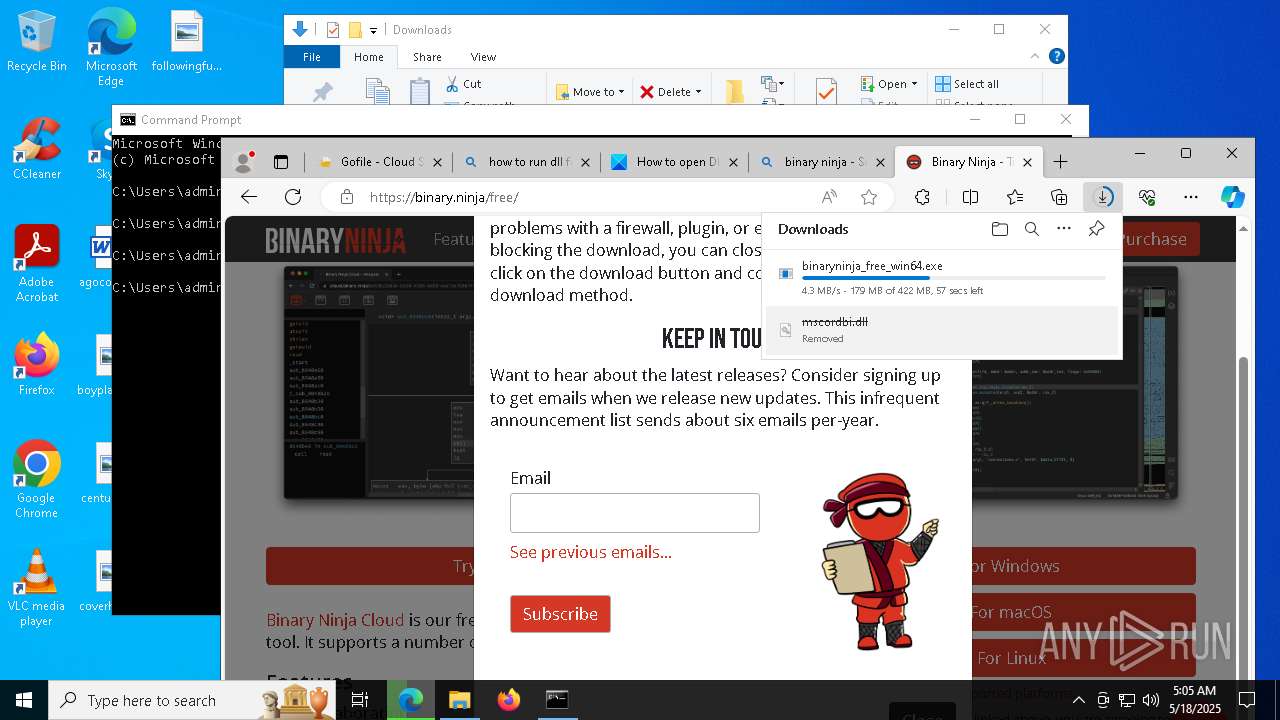Collapse the File Explorer ribbon chevron
Image resolution: width=1280 pixels, height=720 pixels.
pos(1036,57)
